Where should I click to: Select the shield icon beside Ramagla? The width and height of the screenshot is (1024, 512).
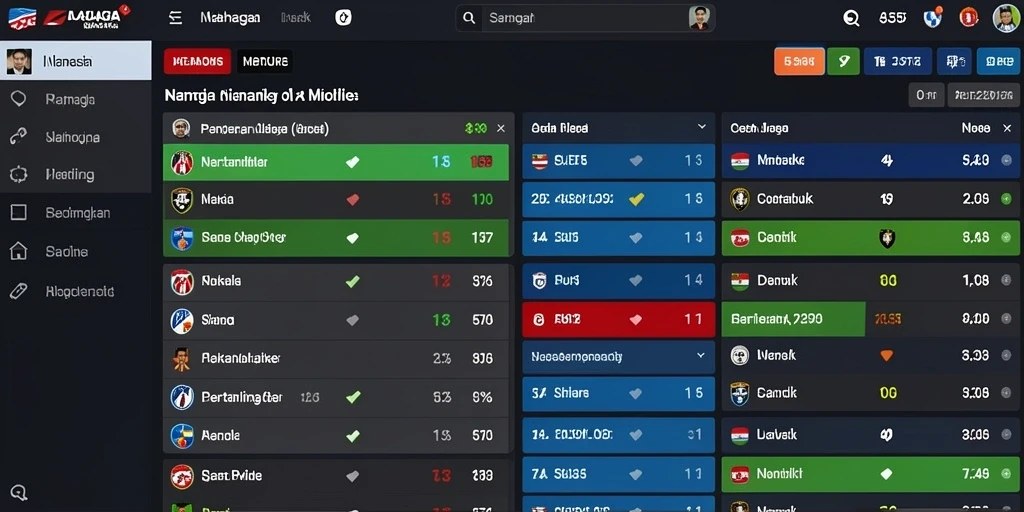click(18, 99)
